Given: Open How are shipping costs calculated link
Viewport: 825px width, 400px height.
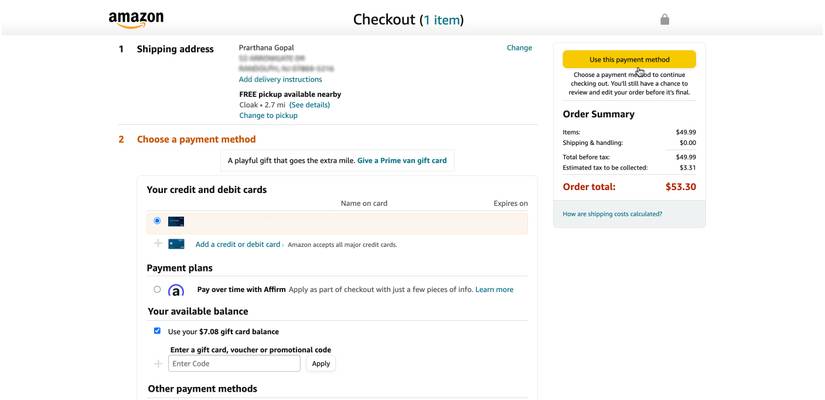Looking at the screenshot, I should 612,214.
